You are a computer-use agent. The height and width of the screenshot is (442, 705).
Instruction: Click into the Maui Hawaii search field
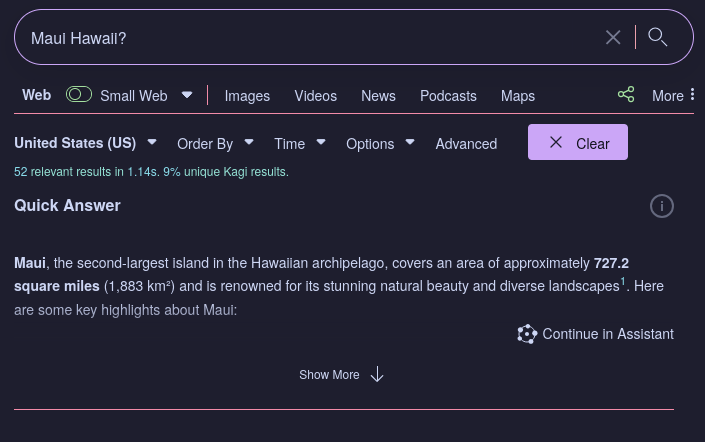300,38
